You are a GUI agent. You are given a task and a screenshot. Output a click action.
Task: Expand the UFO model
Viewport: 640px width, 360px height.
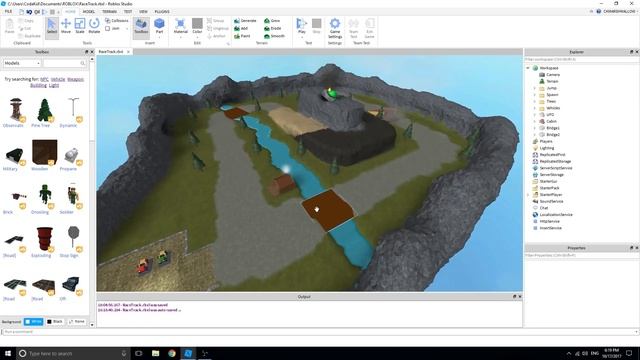point(535,115)
